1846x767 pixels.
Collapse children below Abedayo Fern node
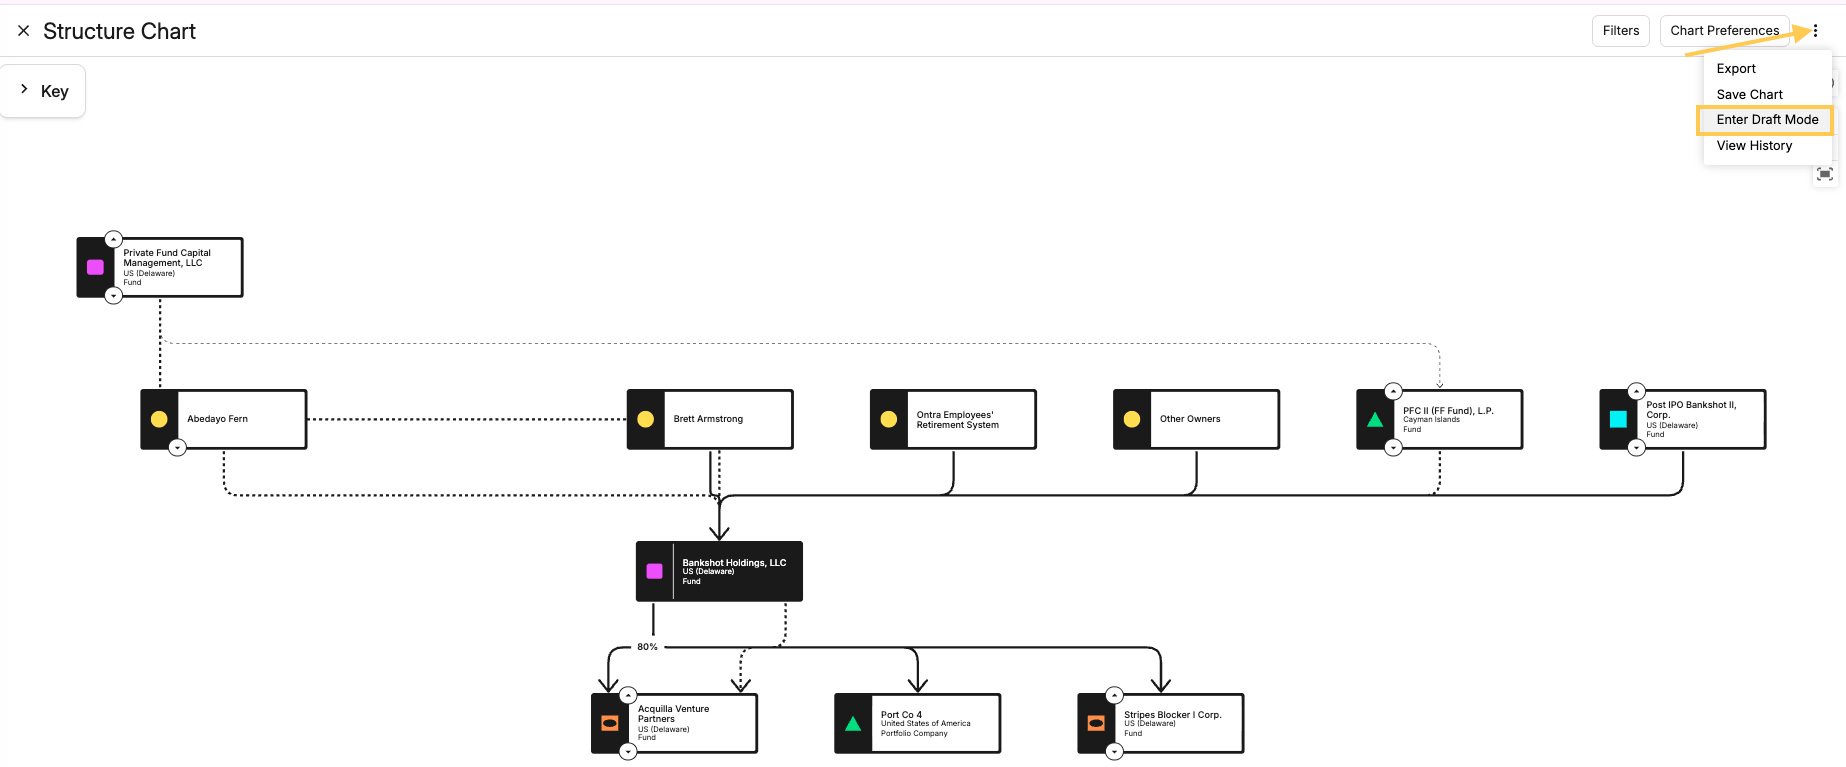click(177, 448)
